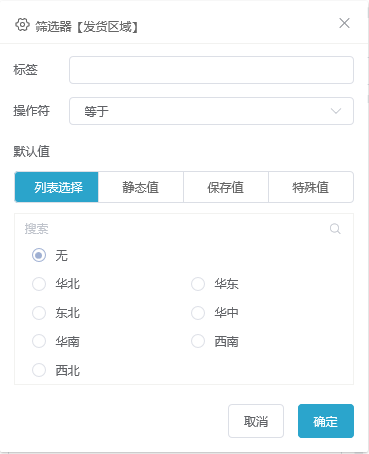This screenshot has height=454, width=369.
Task: Select the 华北 radio button
Action: click(x=39, y=284)
